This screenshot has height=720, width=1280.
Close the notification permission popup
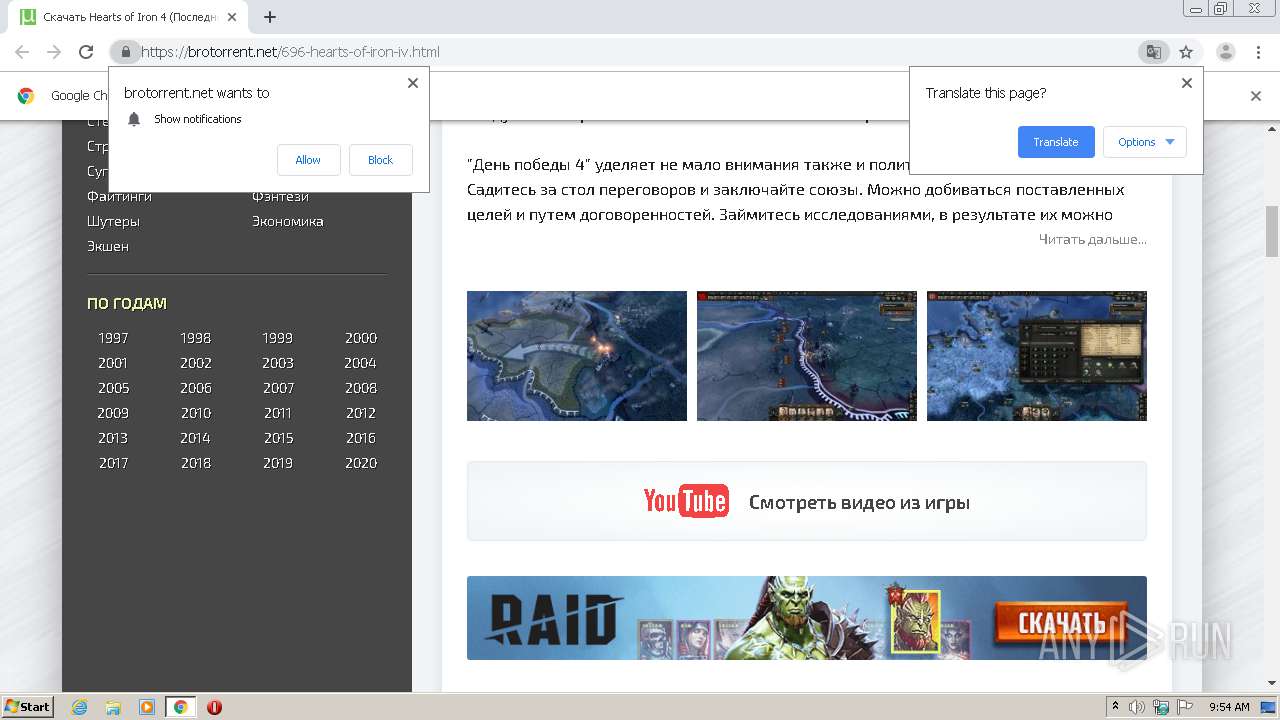point(412,83)
